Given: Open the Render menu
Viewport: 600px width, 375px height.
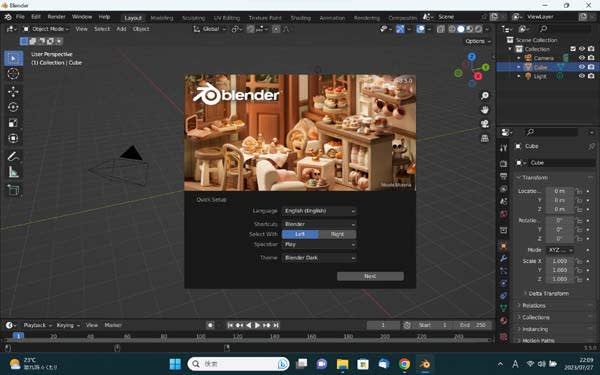Looking at the screenshot, I should point(57,17).
